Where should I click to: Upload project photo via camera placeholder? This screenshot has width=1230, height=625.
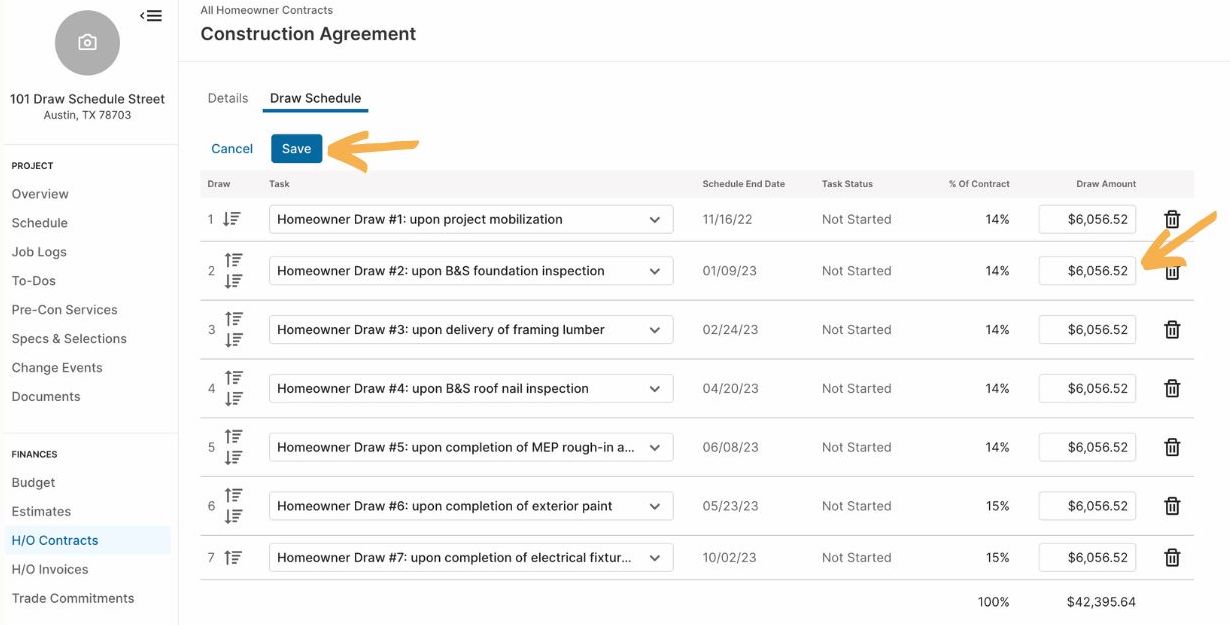click(87, 43)
